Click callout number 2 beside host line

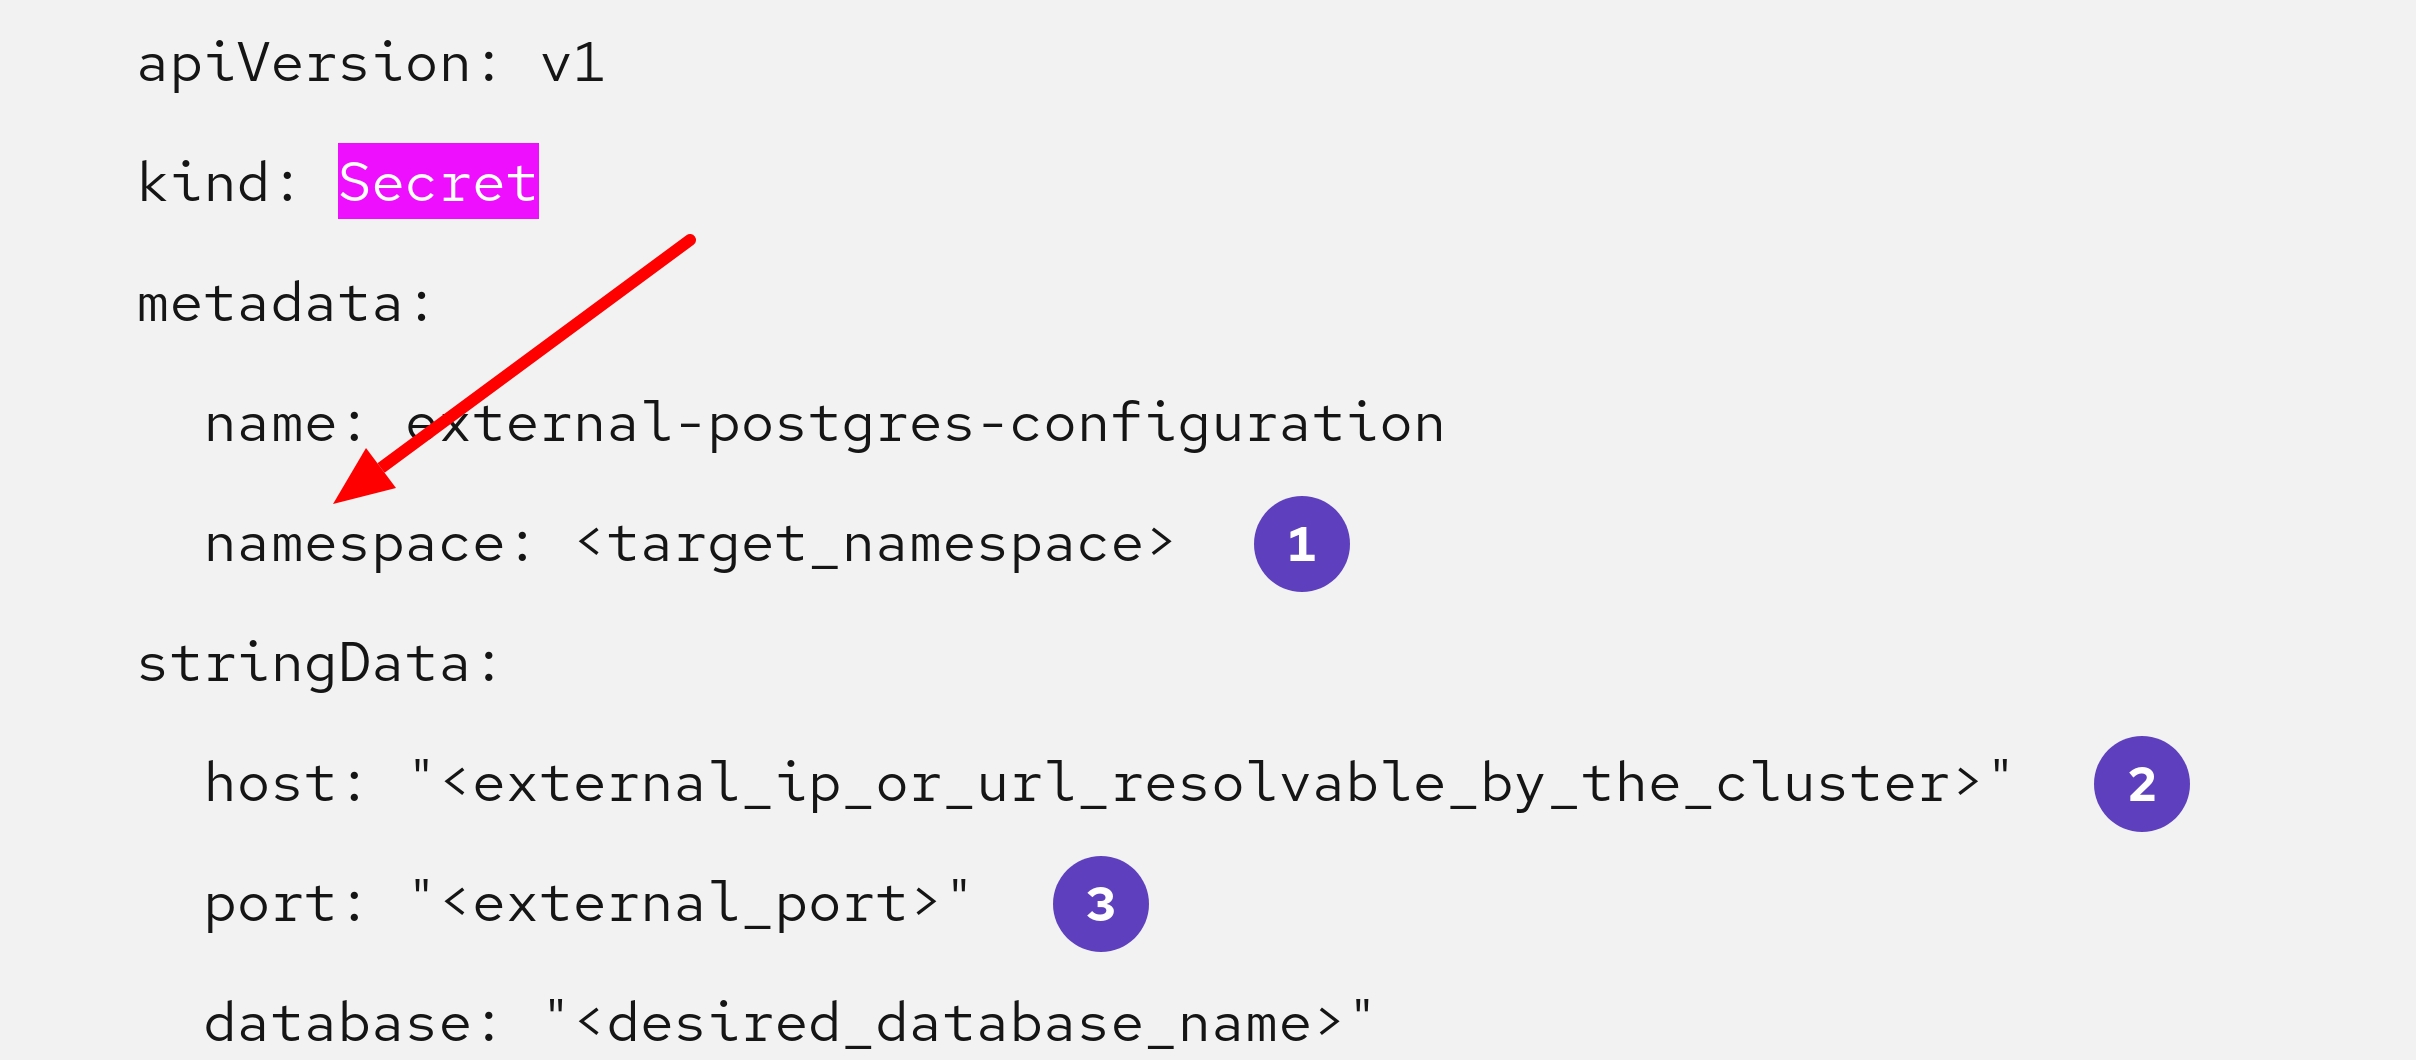[2141, 784]
